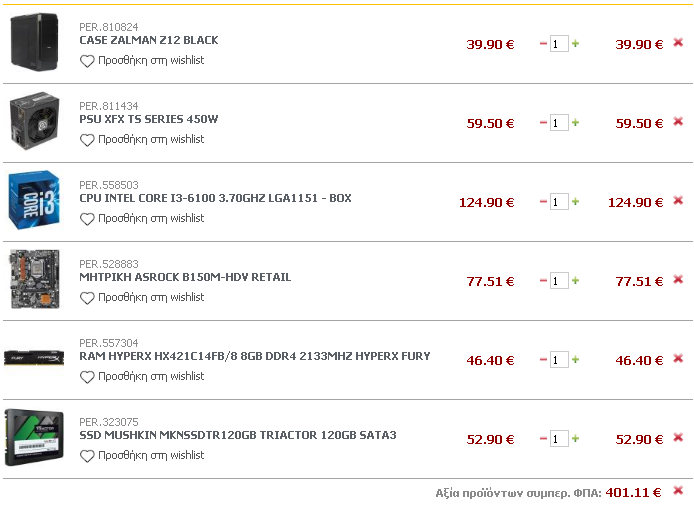
Task: Click quantity field for SSD Mushkin Triactor
Action: [559, 439]
